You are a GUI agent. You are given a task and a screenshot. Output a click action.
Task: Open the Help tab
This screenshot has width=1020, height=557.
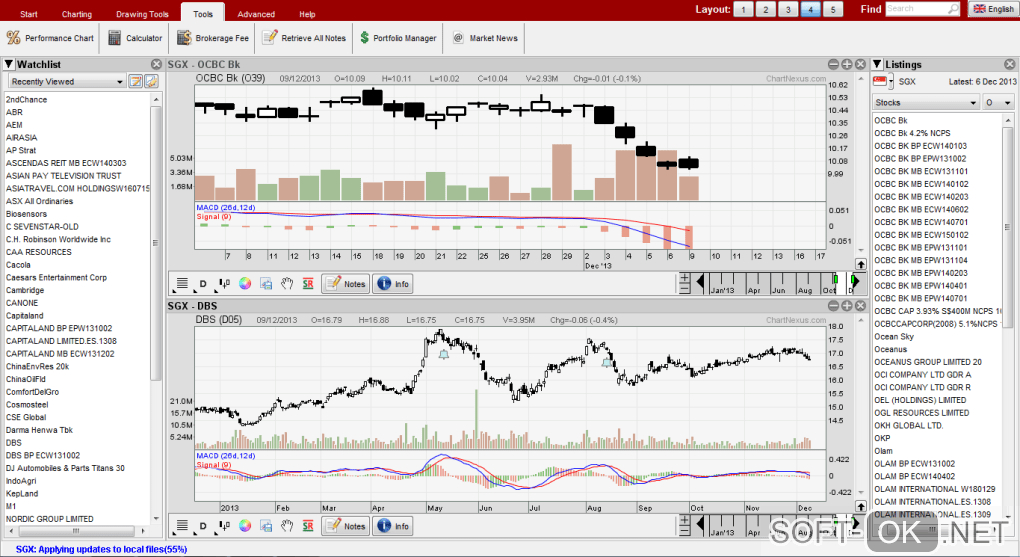307,14
